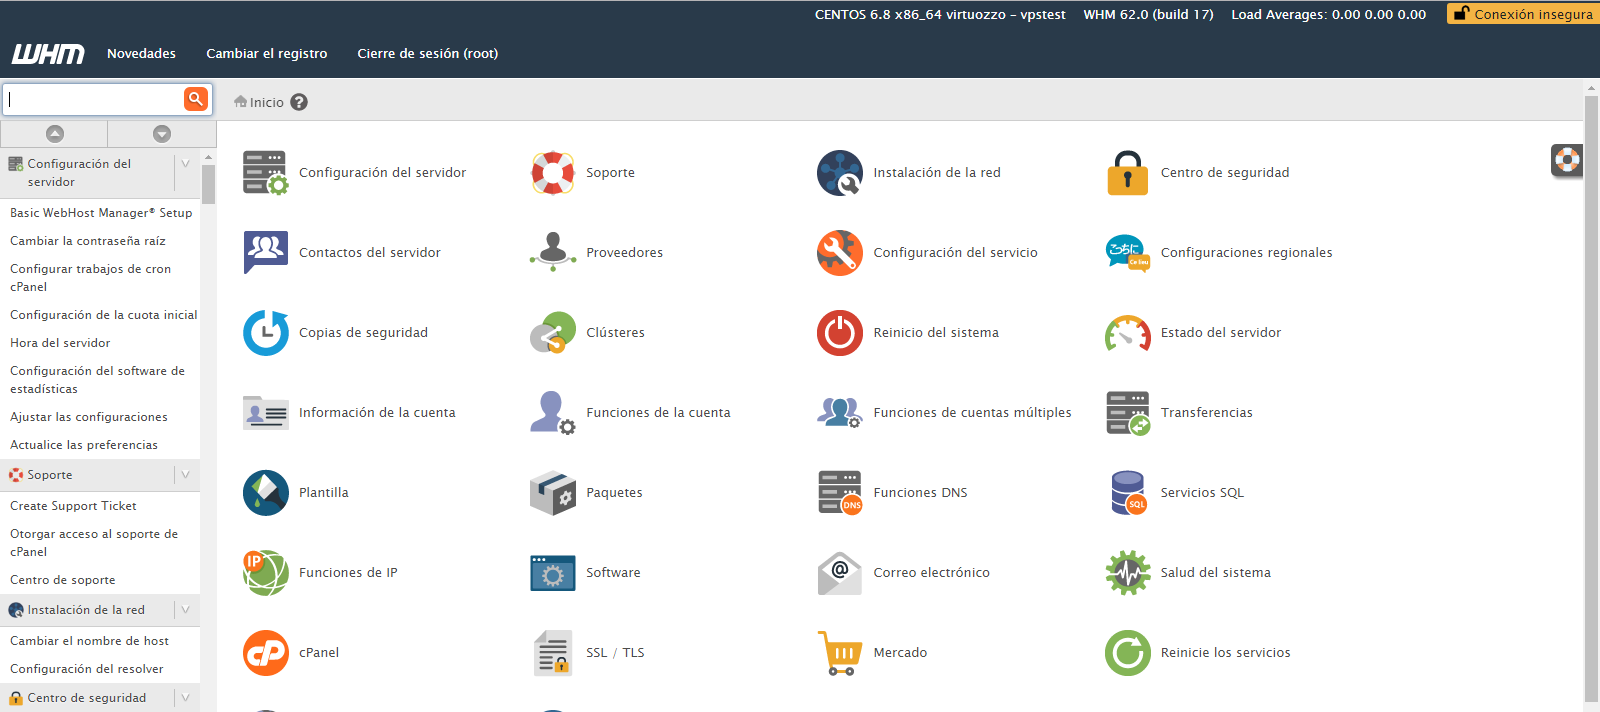The height and width of the screenshot is (712, 1600).
Task: Open Cambiar la contraseña raíz link
Action: (x=88, y=241)
